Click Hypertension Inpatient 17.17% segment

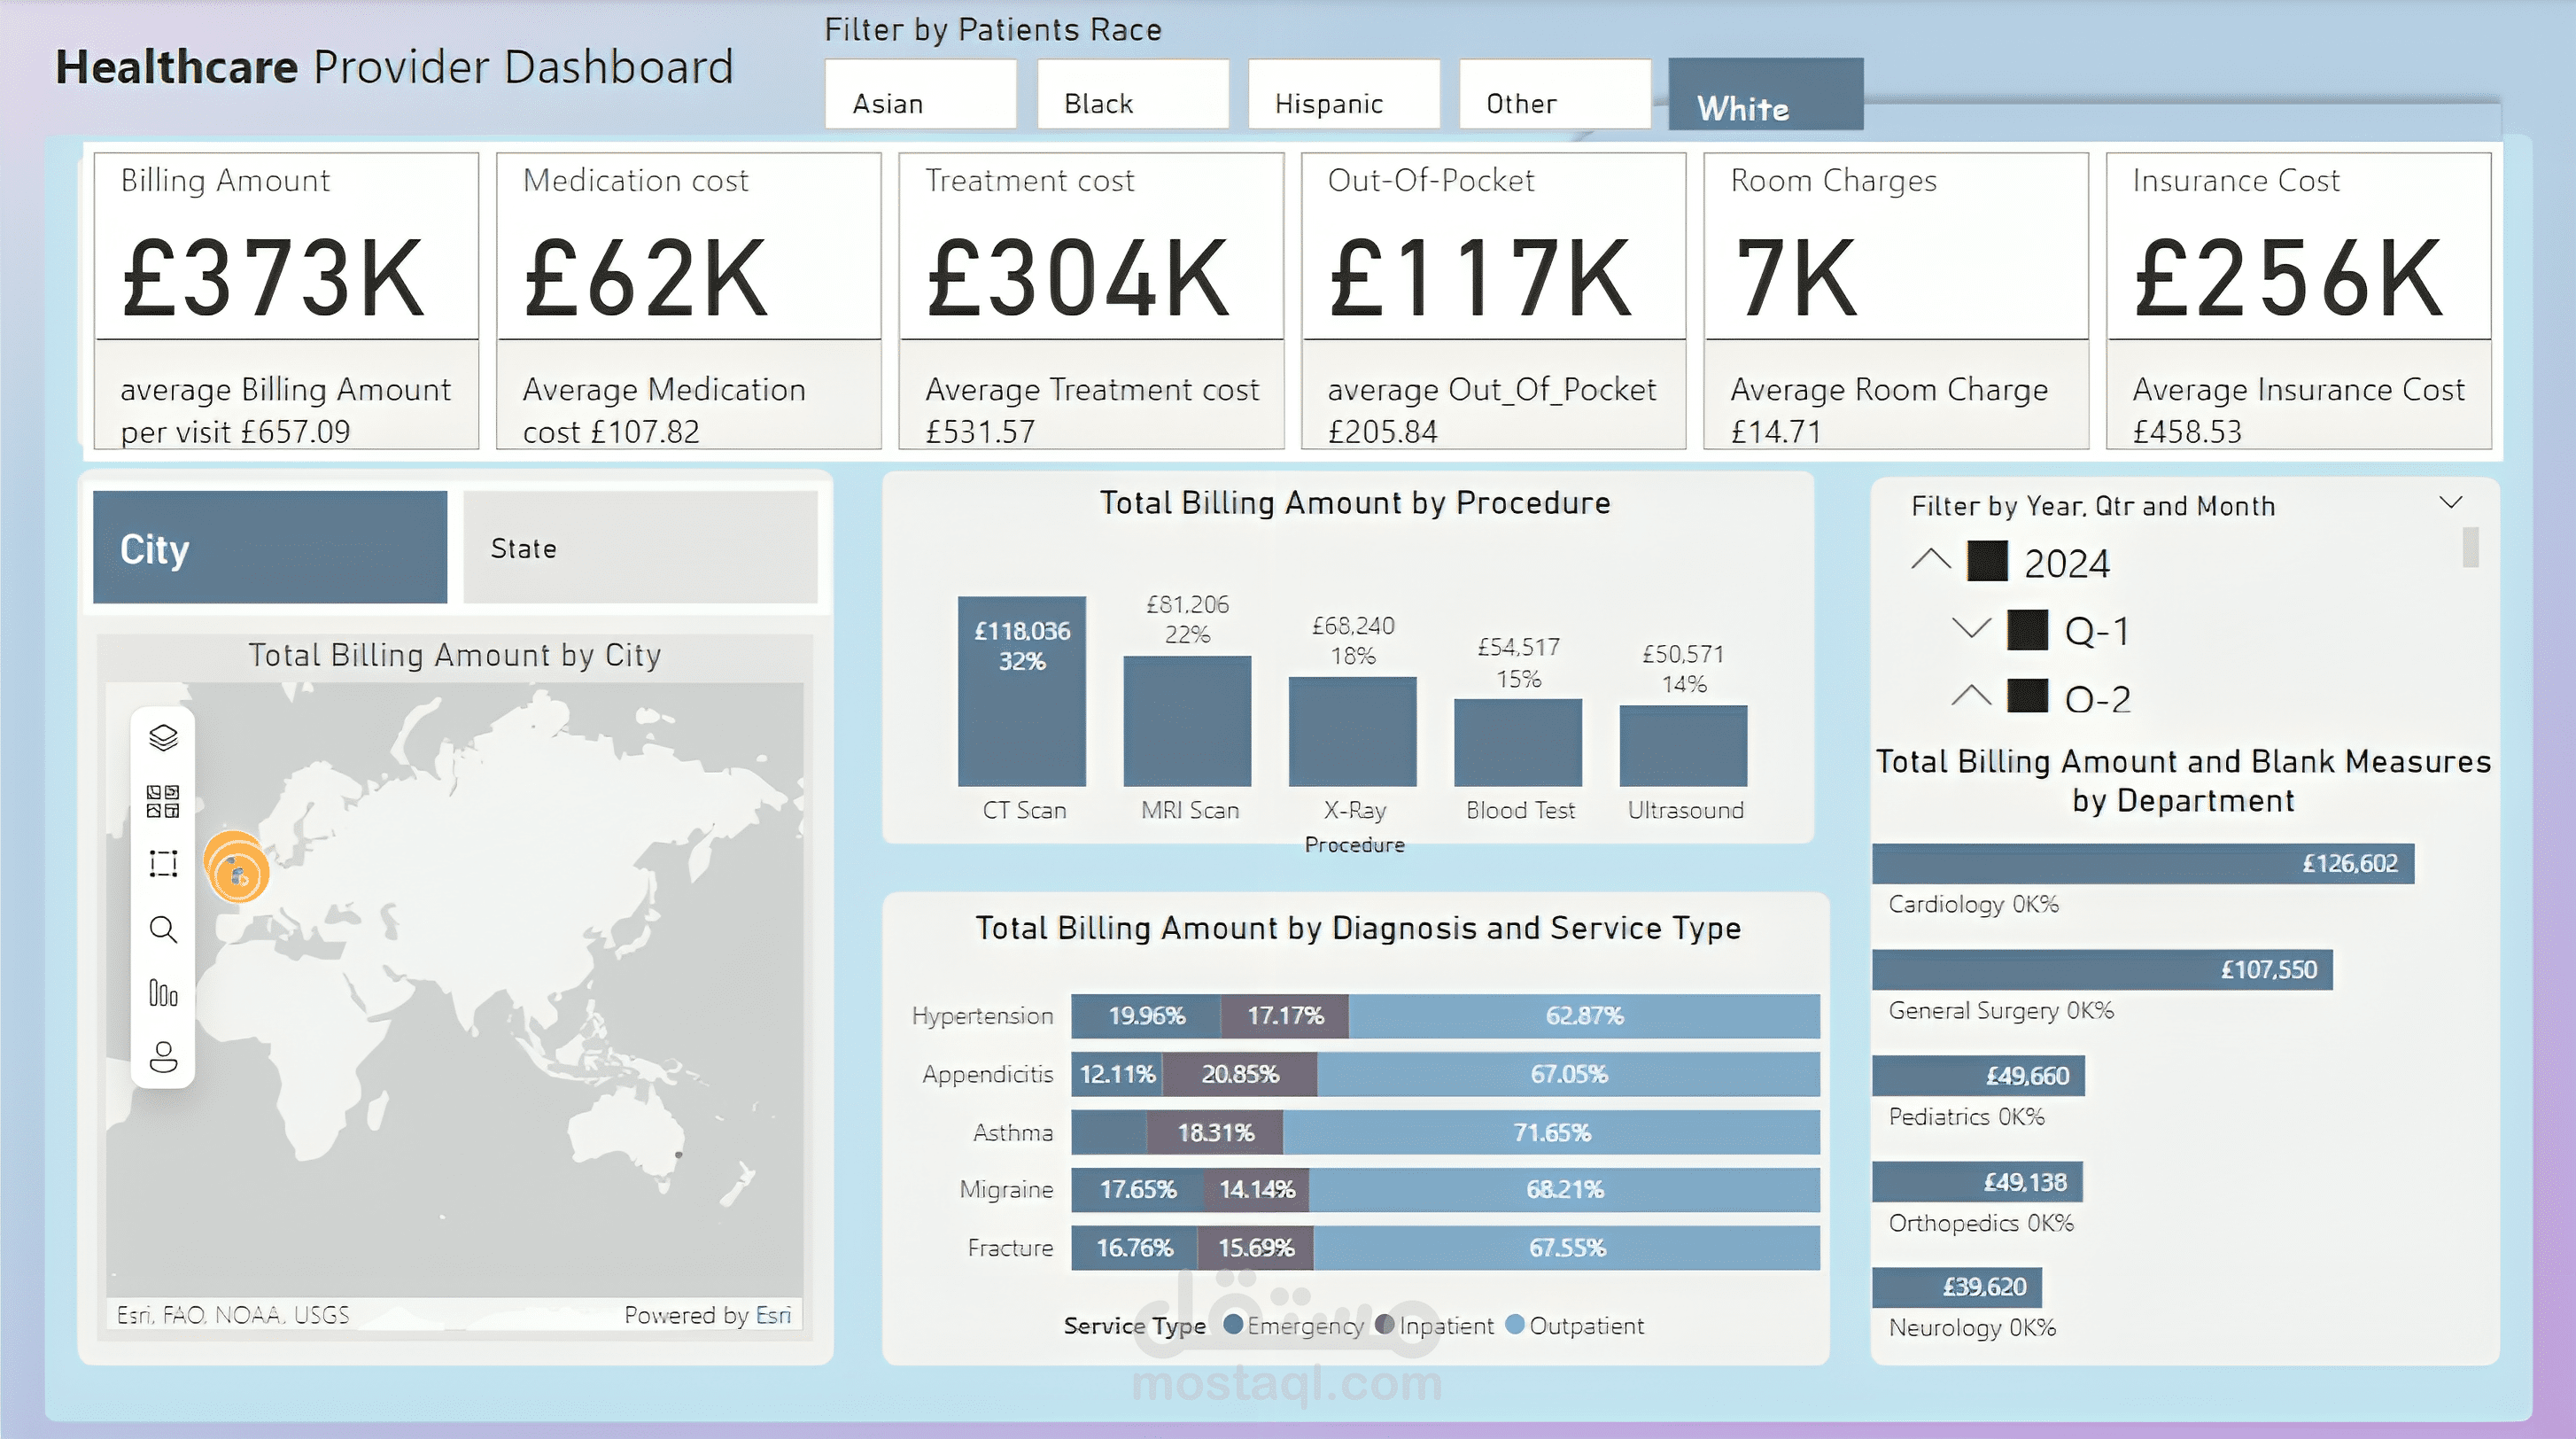coord(1284,1016)
